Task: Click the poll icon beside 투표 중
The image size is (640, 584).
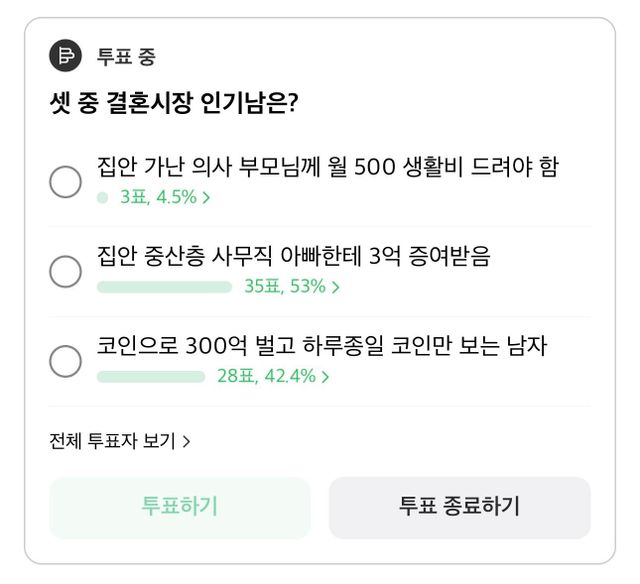Action: pos(66,57)
